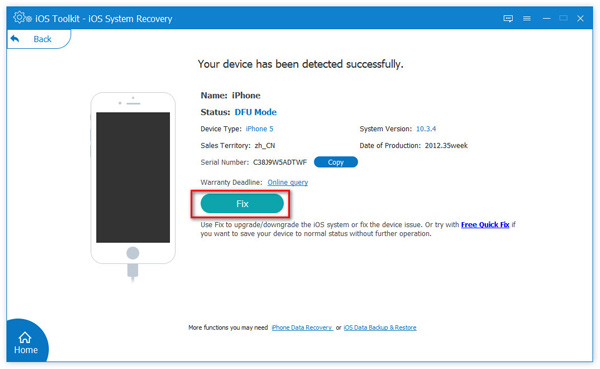The height and width of the screenshot is (369, 600).
Task: Minimize the iOS Toolkit window
Action: pyautogui.click(x=546, y=18)
